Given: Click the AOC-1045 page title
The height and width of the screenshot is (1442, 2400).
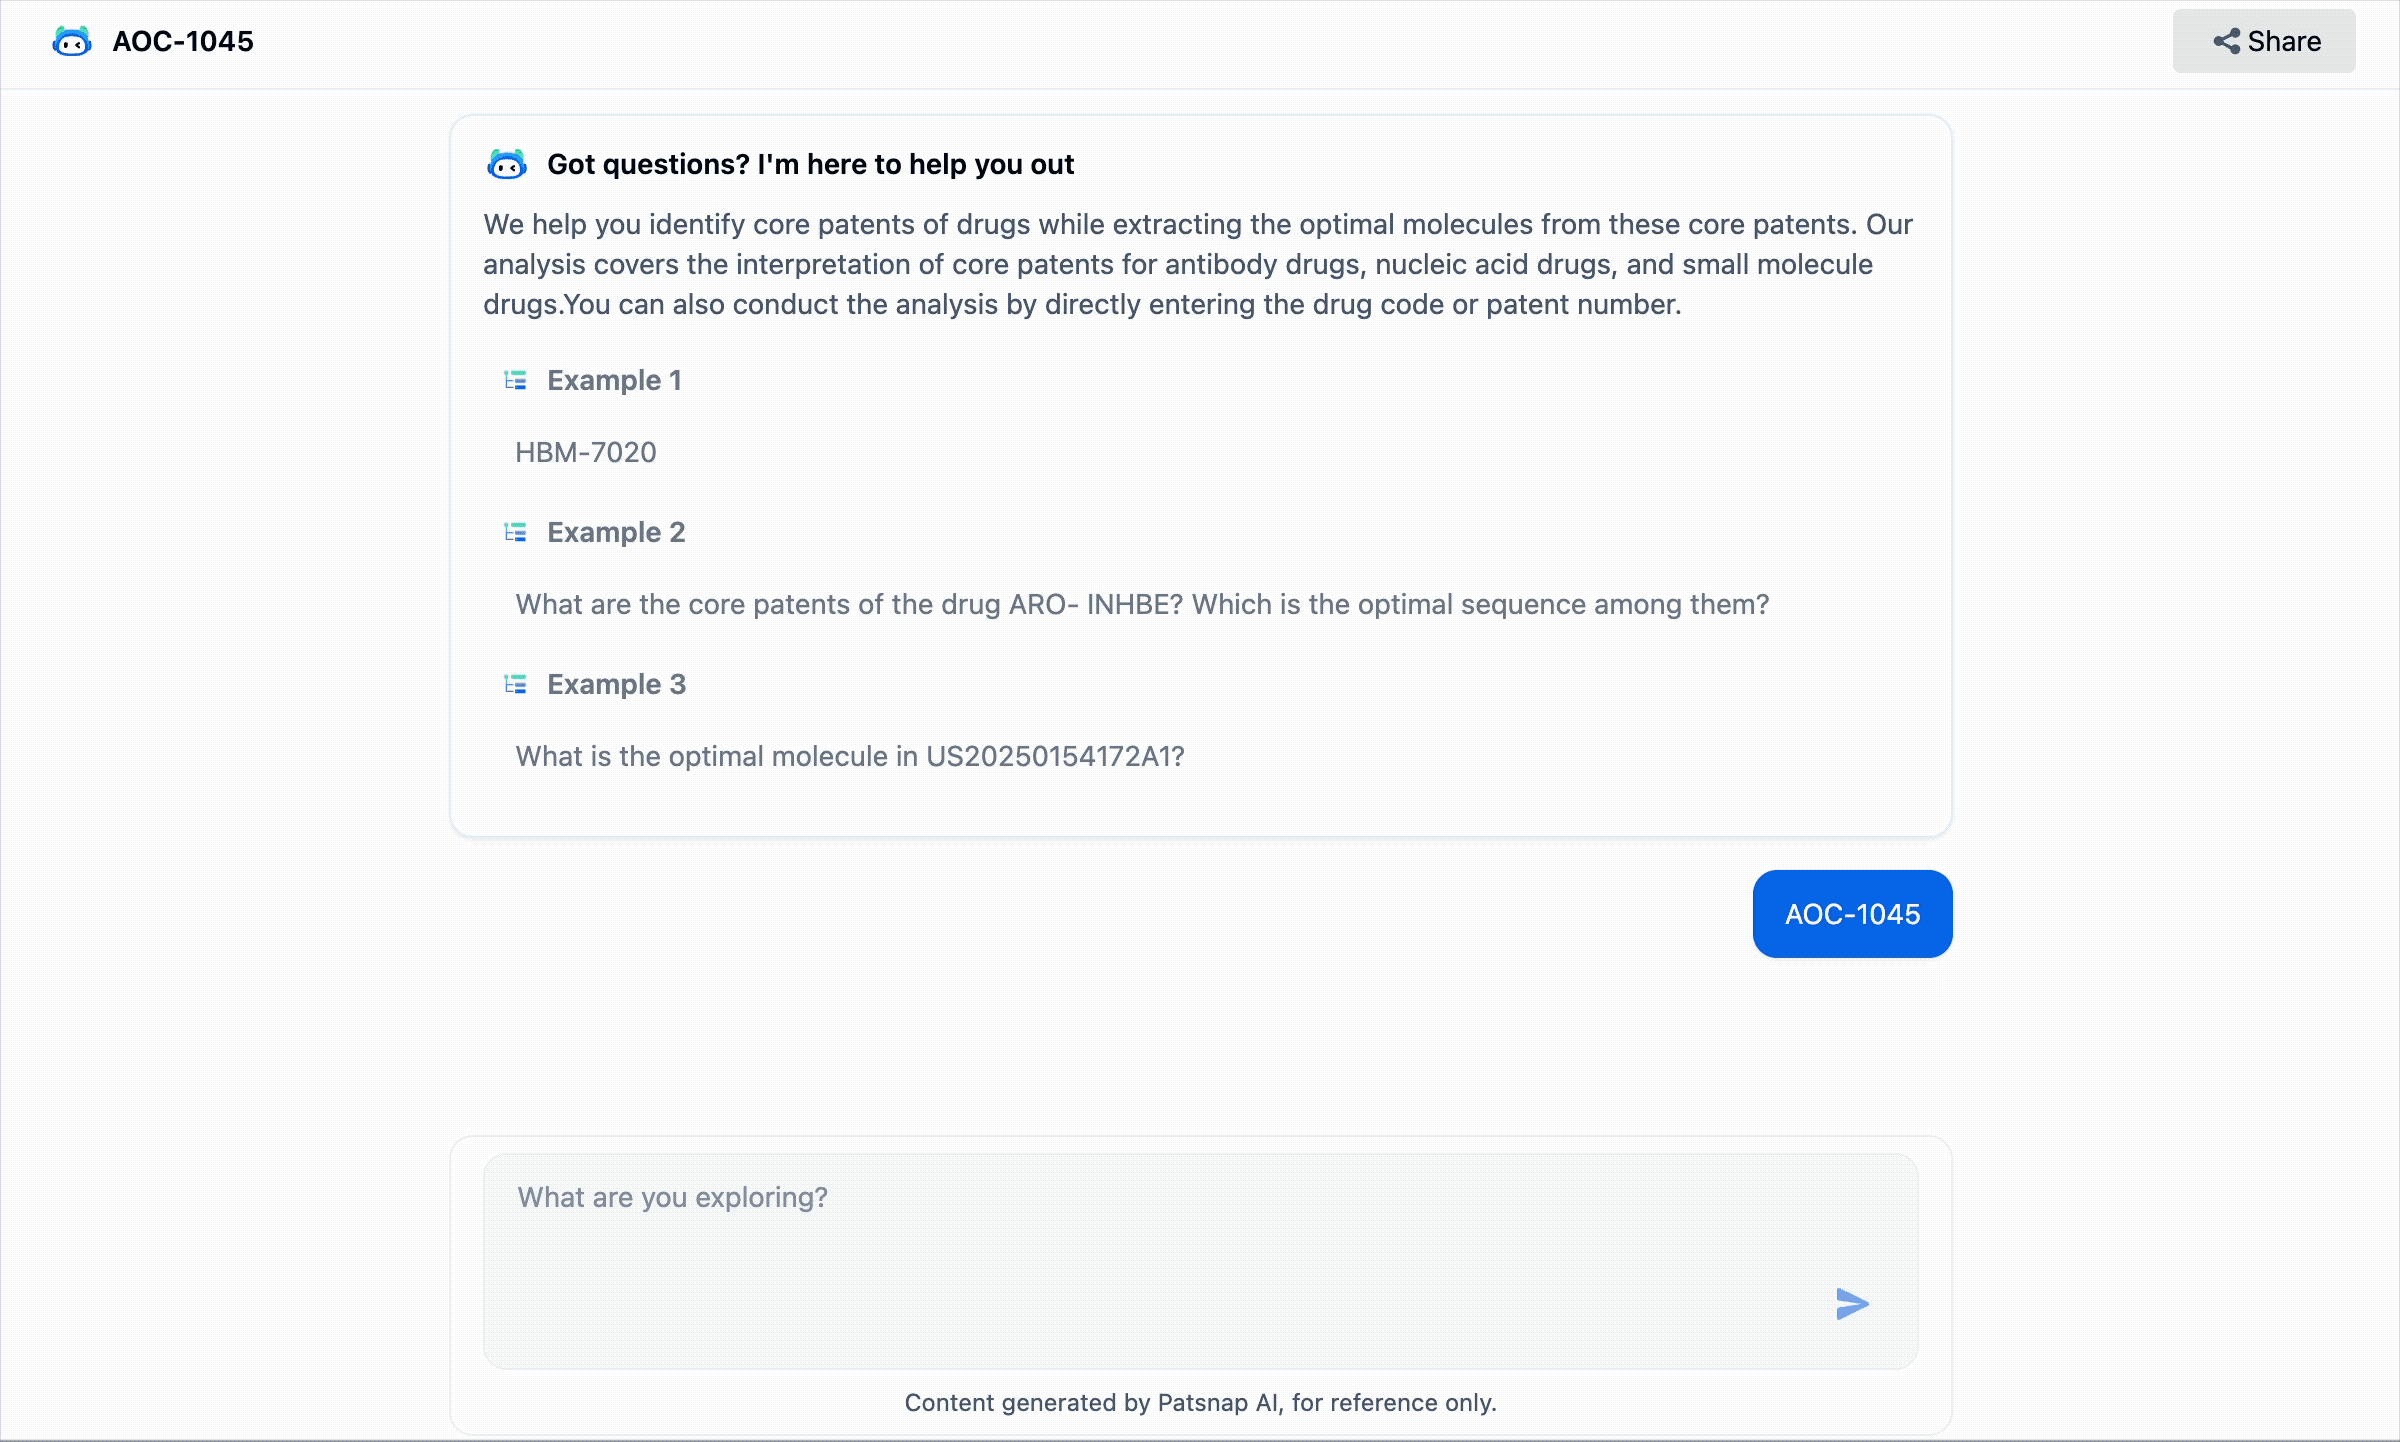Looking at the screenshot, I should pos(183,42).
